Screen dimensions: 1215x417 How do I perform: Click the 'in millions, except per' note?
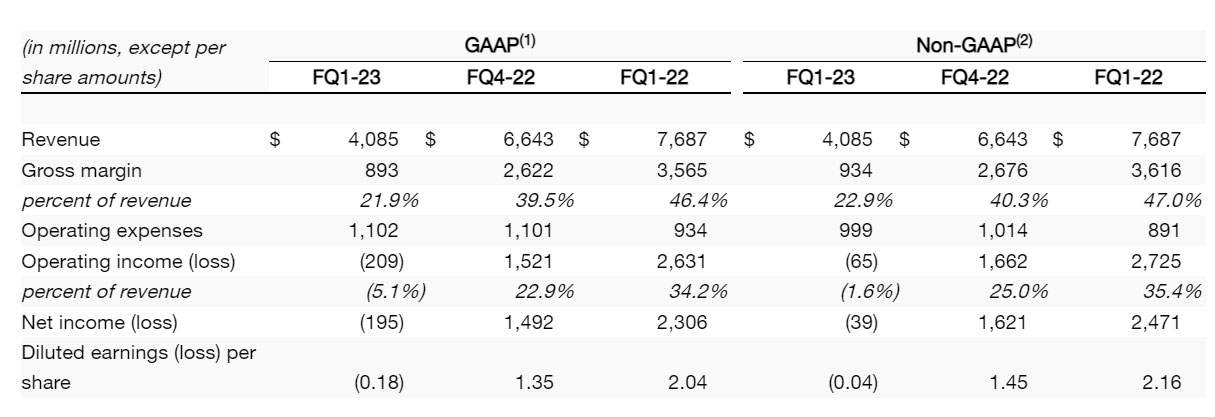point(123,48)
